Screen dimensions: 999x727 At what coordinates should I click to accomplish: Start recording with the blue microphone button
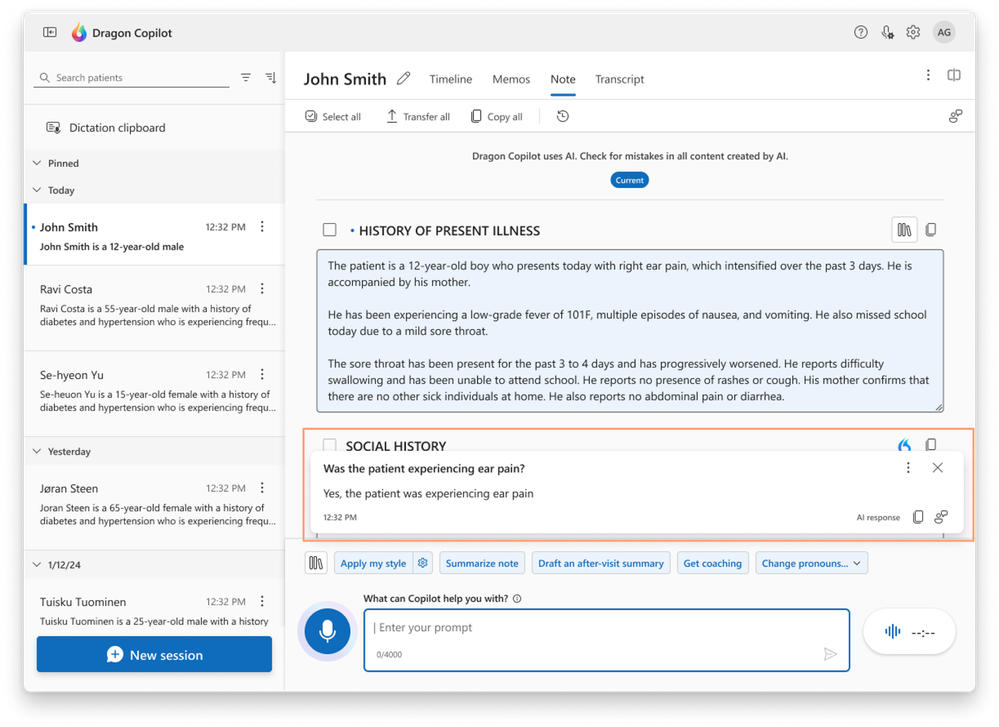[327, 631]
